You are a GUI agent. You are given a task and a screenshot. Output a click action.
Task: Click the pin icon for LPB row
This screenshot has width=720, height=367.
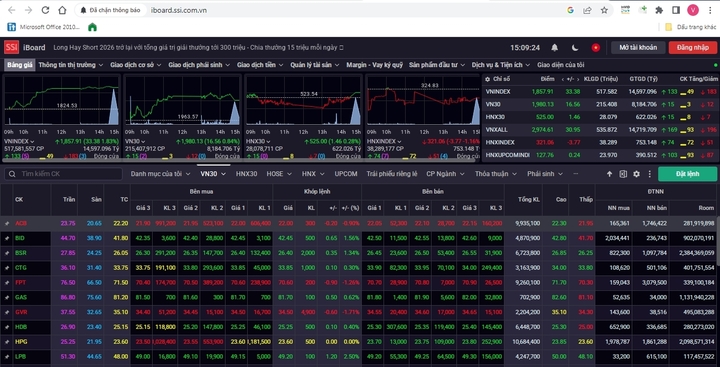(7, 356)
